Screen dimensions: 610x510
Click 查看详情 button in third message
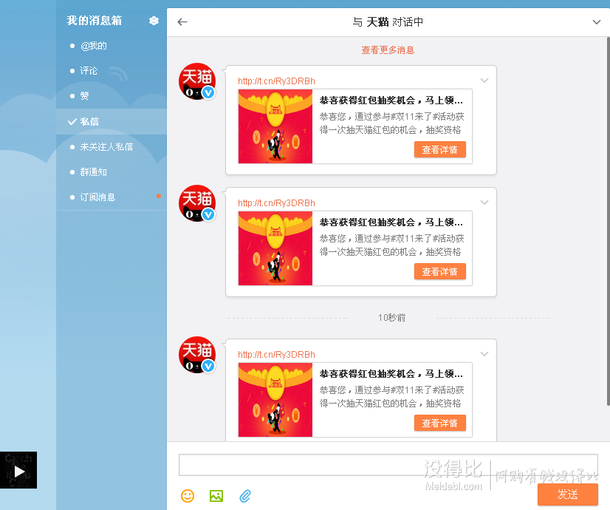(x=440, y=423)
